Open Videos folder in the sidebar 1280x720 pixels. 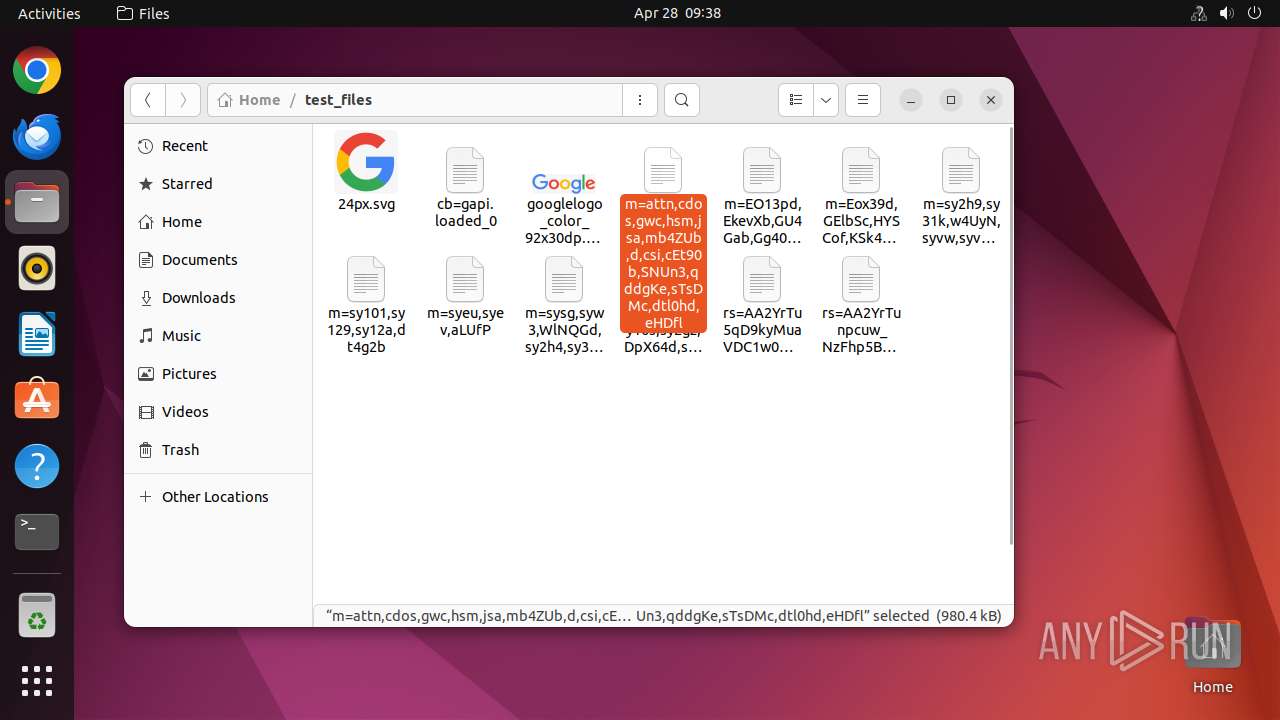point(218,412)
